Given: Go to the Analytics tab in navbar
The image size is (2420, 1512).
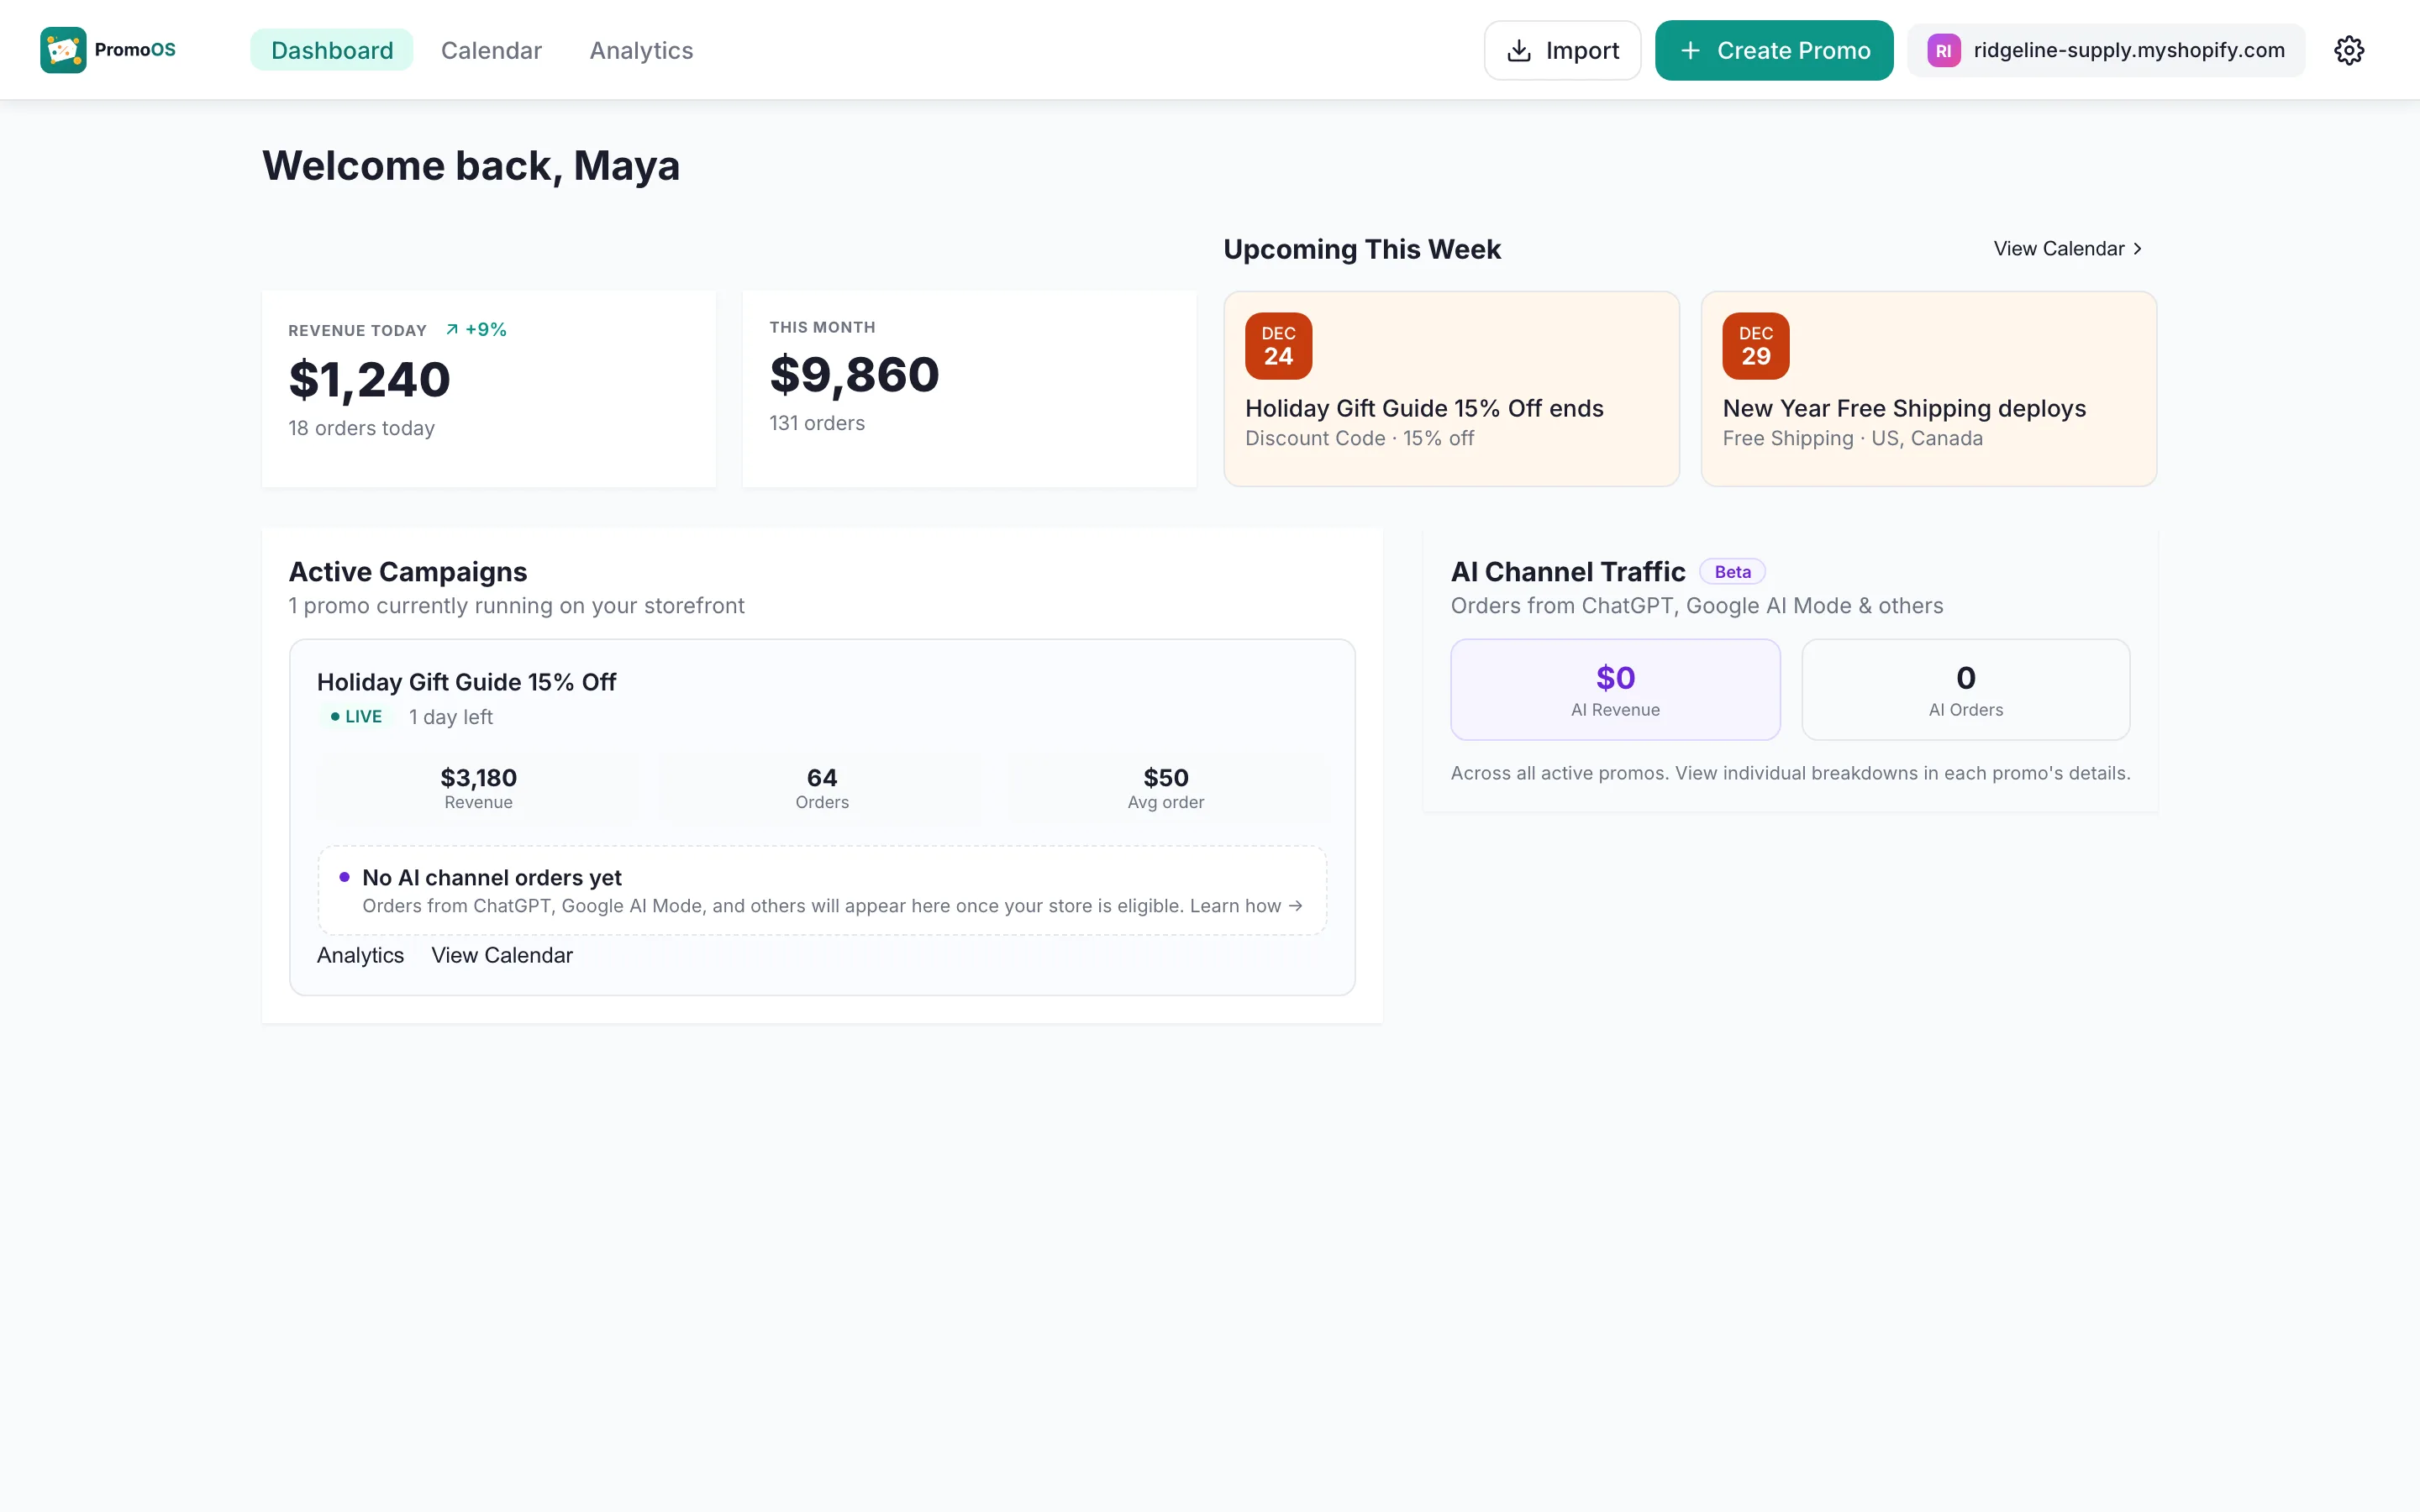Looking at the screenshot, I should (641, 50).
